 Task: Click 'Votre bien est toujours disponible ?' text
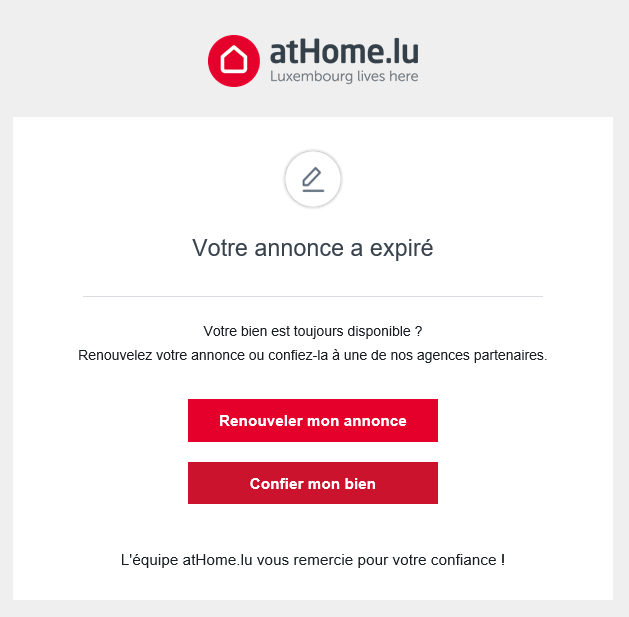click(313, 331)
